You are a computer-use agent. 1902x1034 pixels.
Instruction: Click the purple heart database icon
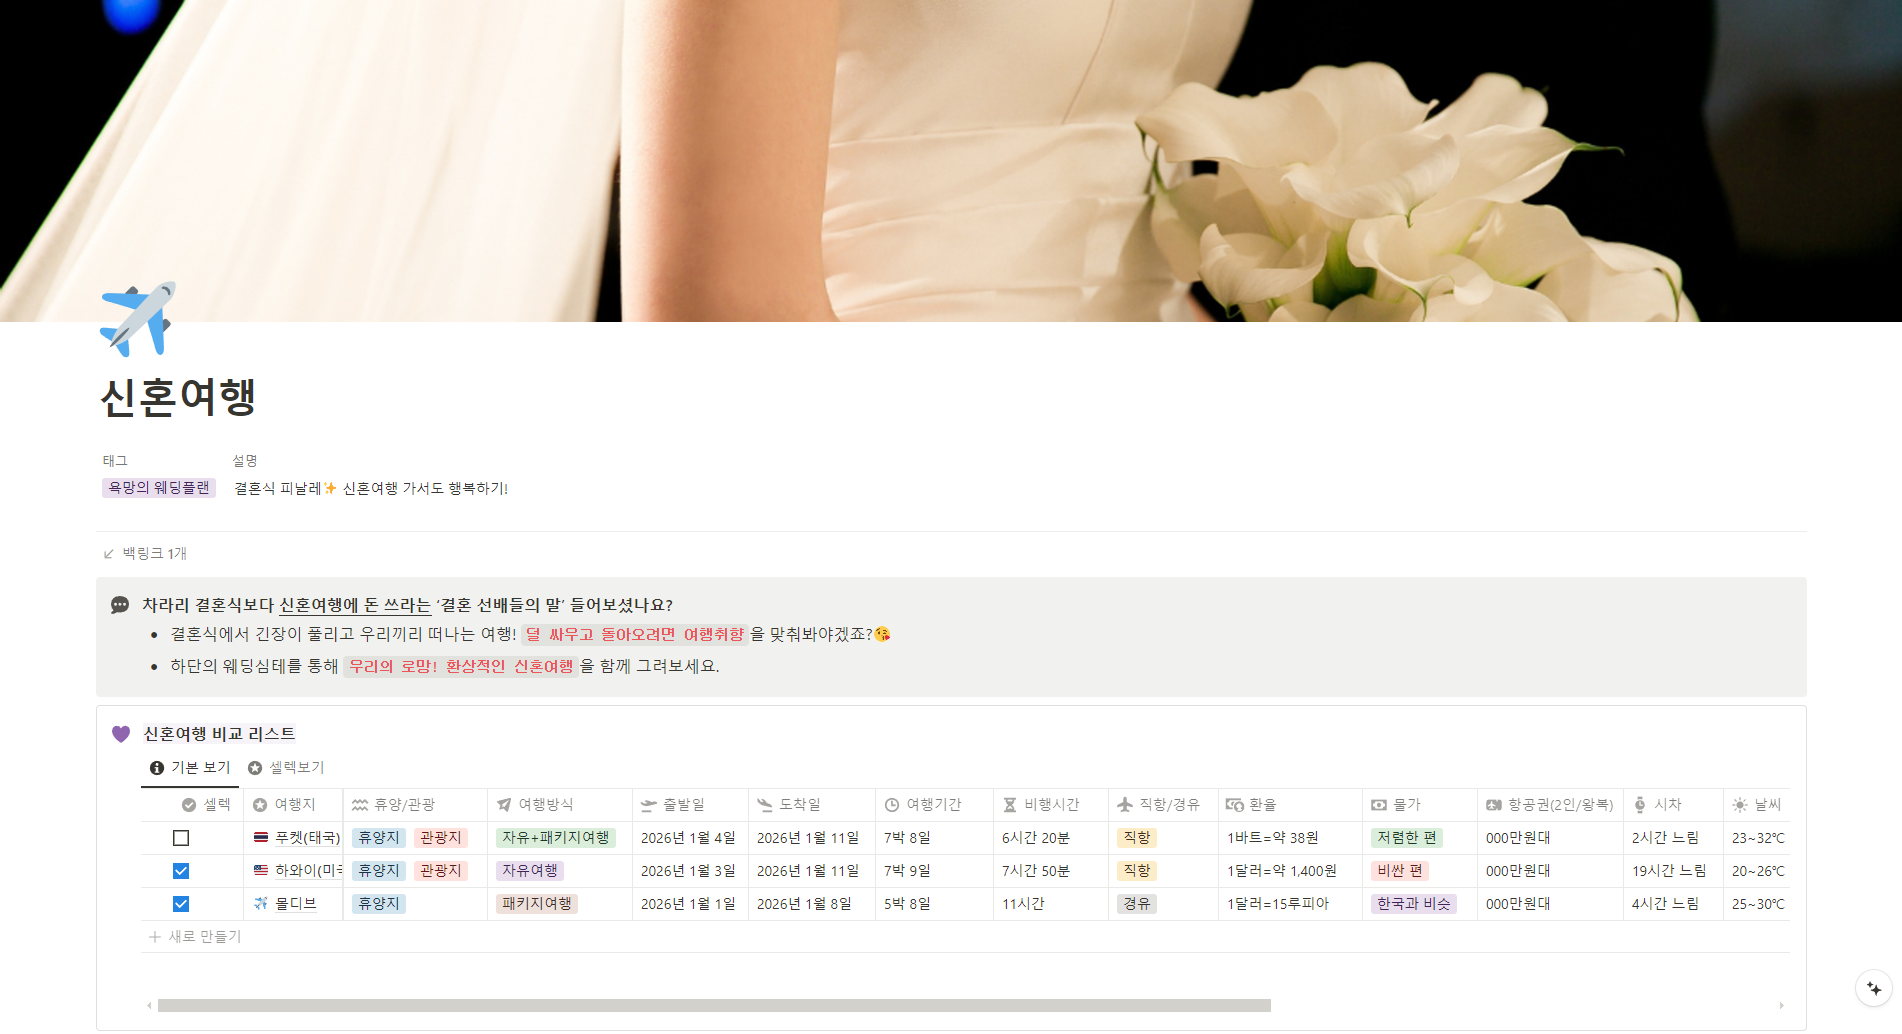(x=121, y=734)
